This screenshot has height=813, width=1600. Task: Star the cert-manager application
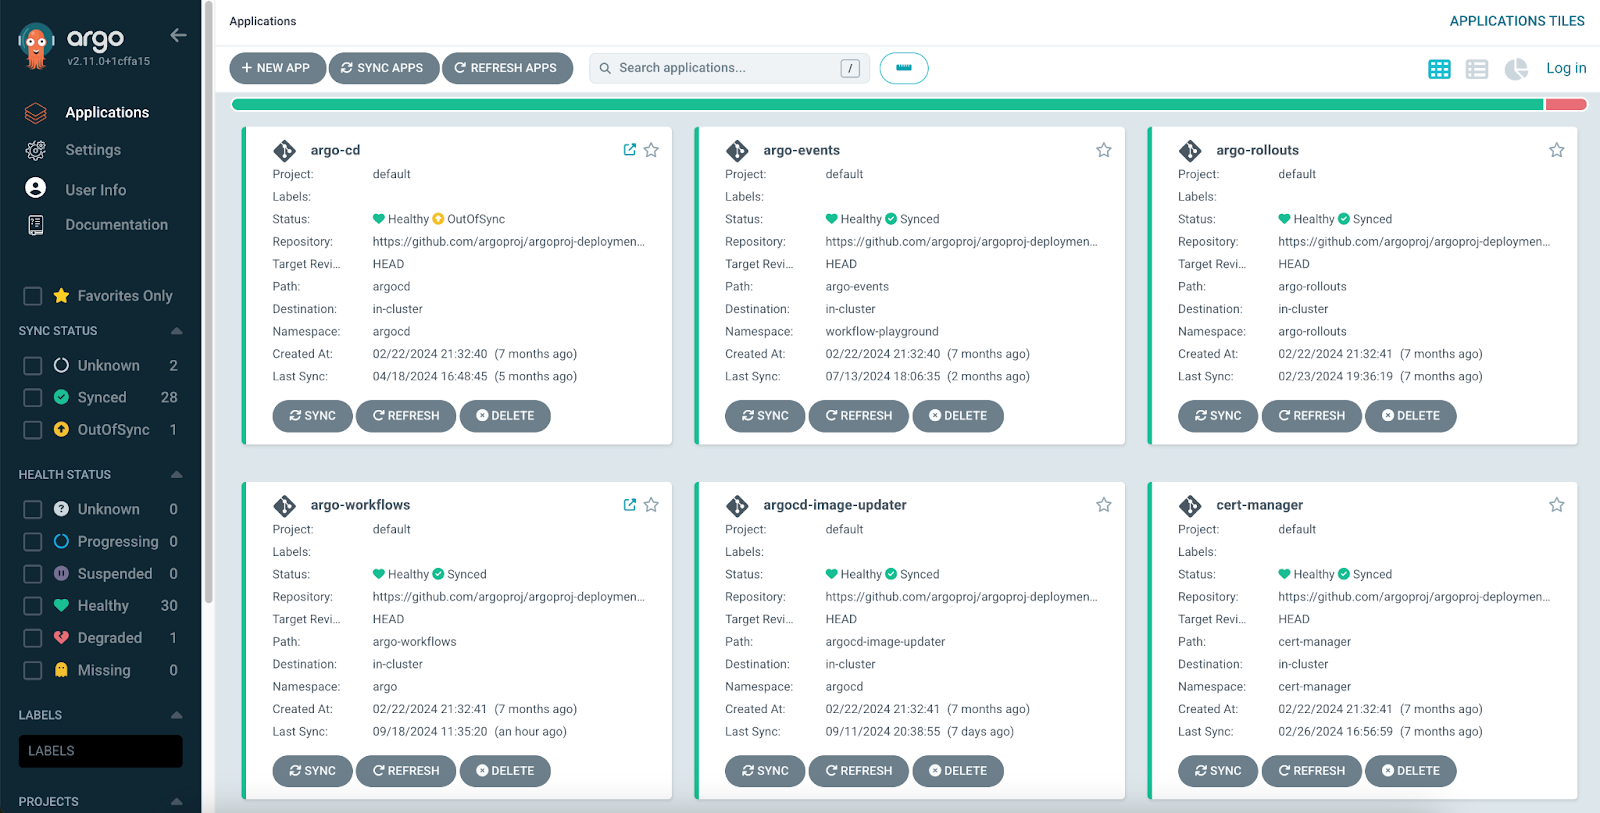(1557, 505)
